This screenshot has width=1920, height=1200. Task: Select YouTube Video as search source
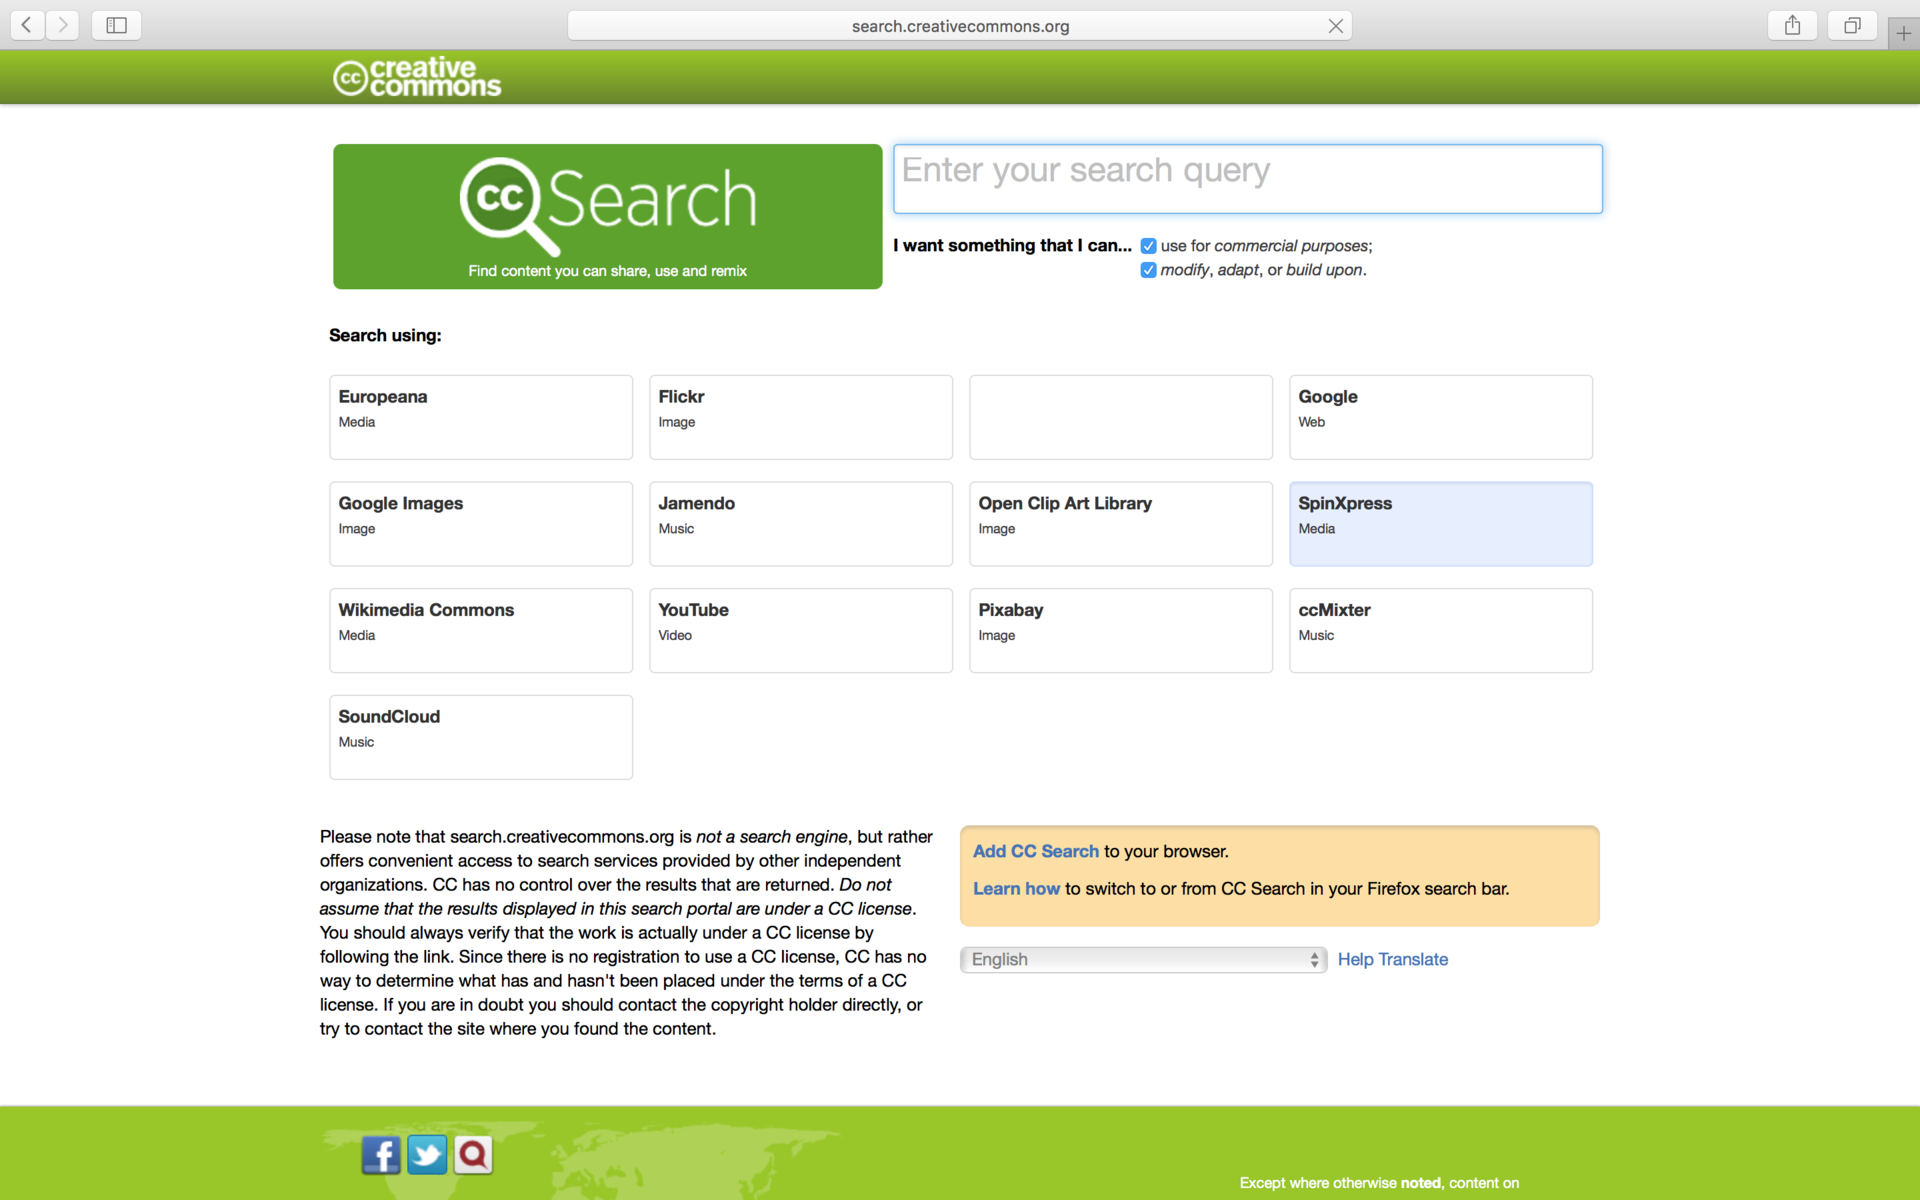800,630
